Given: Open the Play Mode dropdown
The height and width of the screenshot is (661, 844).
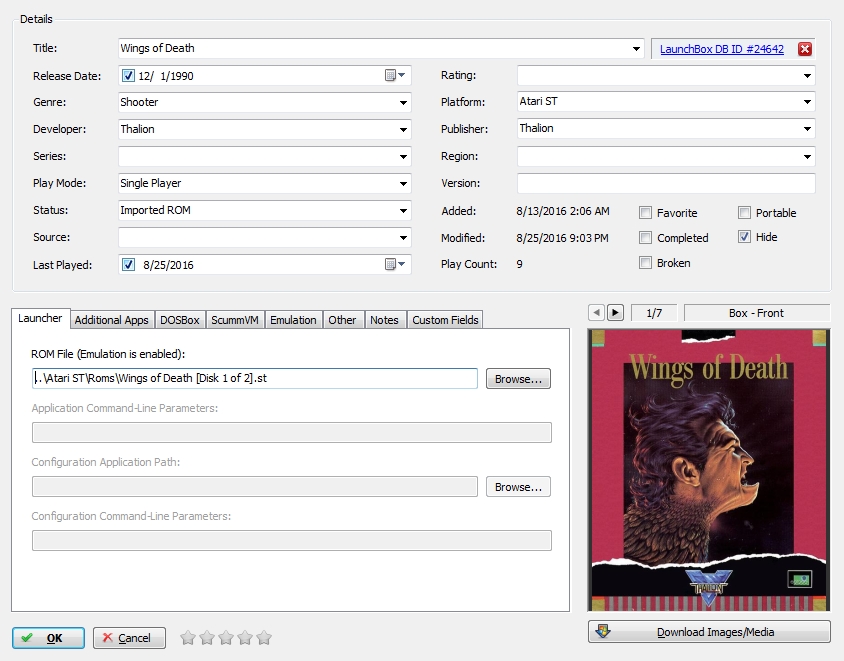Looking at the screenshot, I should [403, 184].
